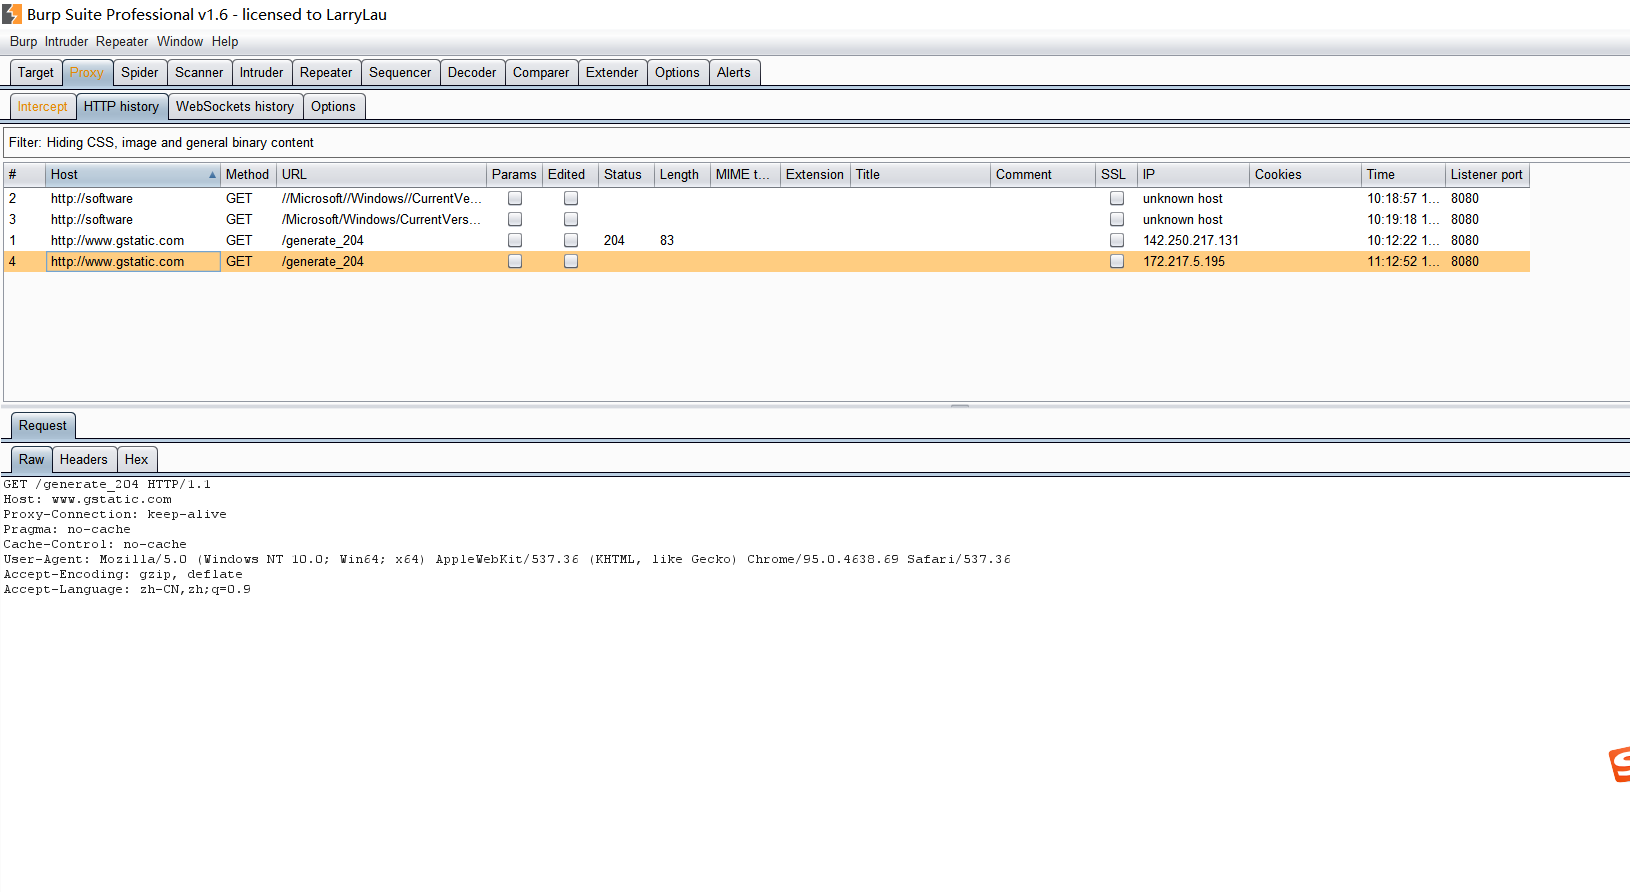Sort by Time column header
Viewport: 1630px width, 892px height.
coord(1403,174)
